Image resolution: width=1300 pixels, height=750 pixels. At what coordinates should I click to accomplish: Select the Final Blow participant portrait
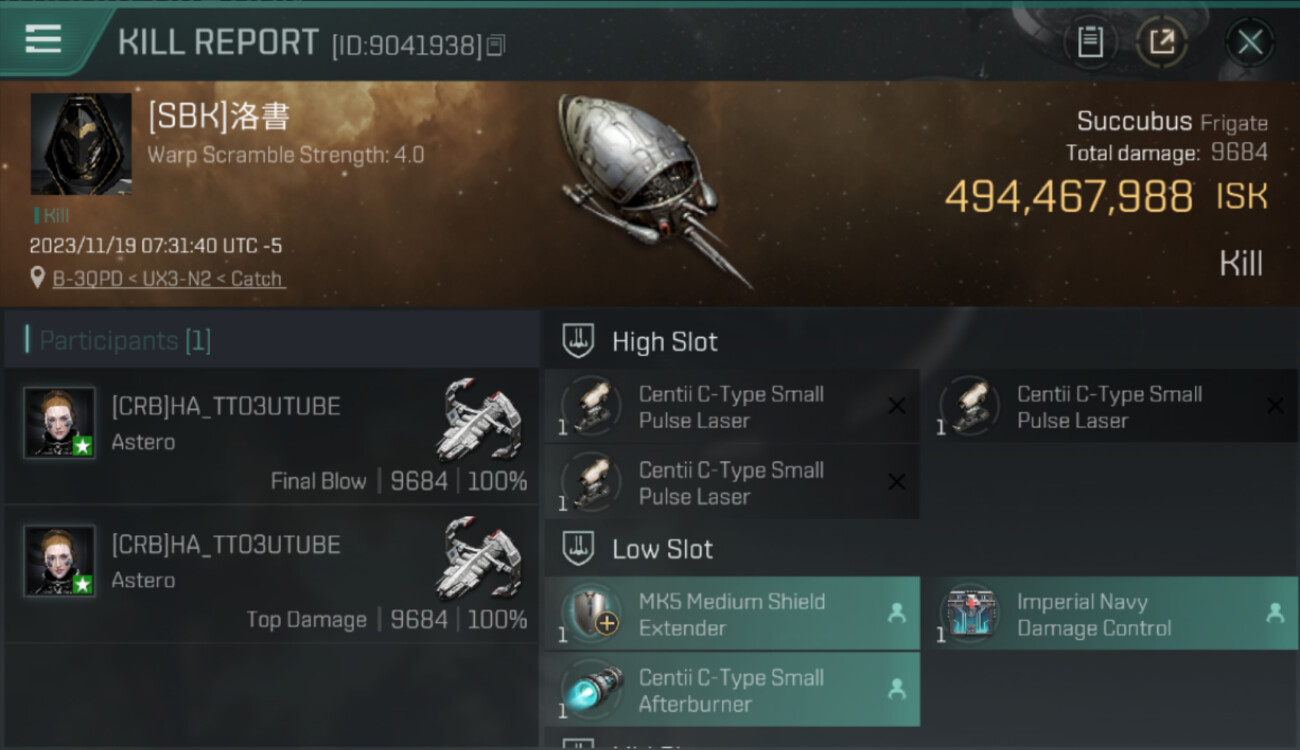(x=60, y=422)
